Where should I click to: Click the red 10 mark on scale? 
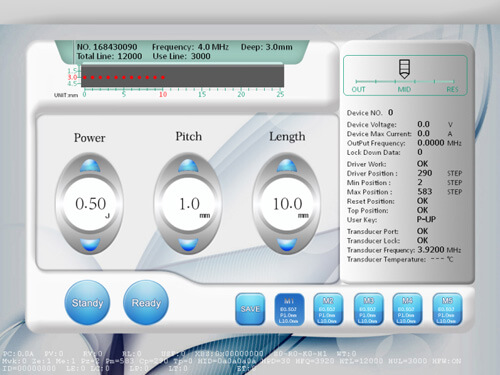click(x=163, y=94)
